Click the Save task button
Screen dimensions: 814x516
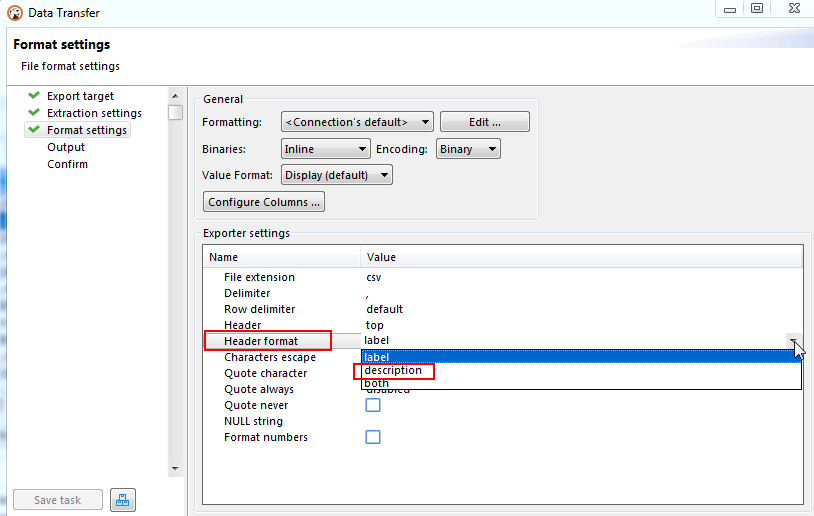coord(58,500)
